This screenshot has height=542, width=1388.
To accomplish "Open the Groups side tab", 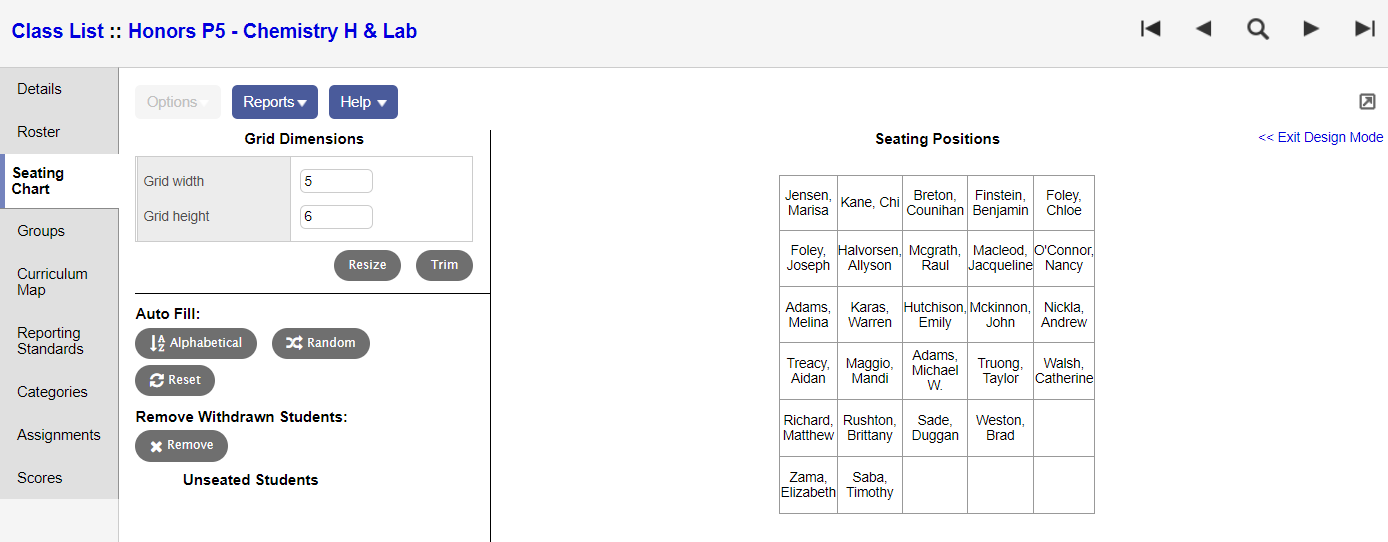I will [41, 231].
